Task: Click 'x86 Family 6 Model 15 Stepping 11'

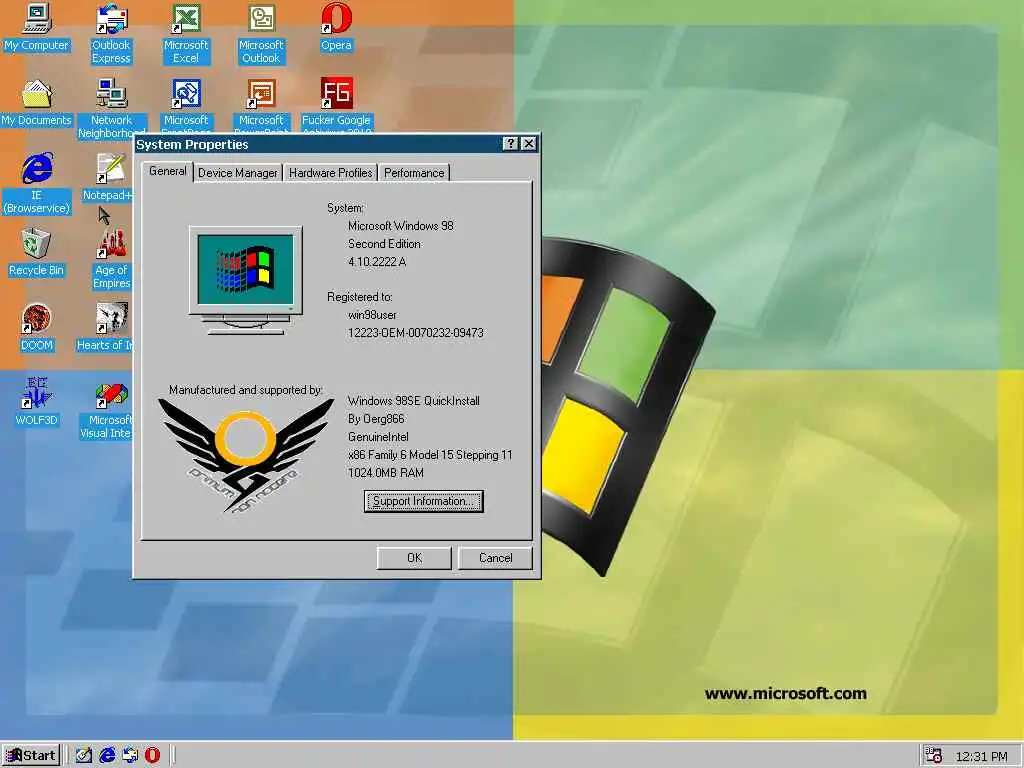Action: coord(430,455)
